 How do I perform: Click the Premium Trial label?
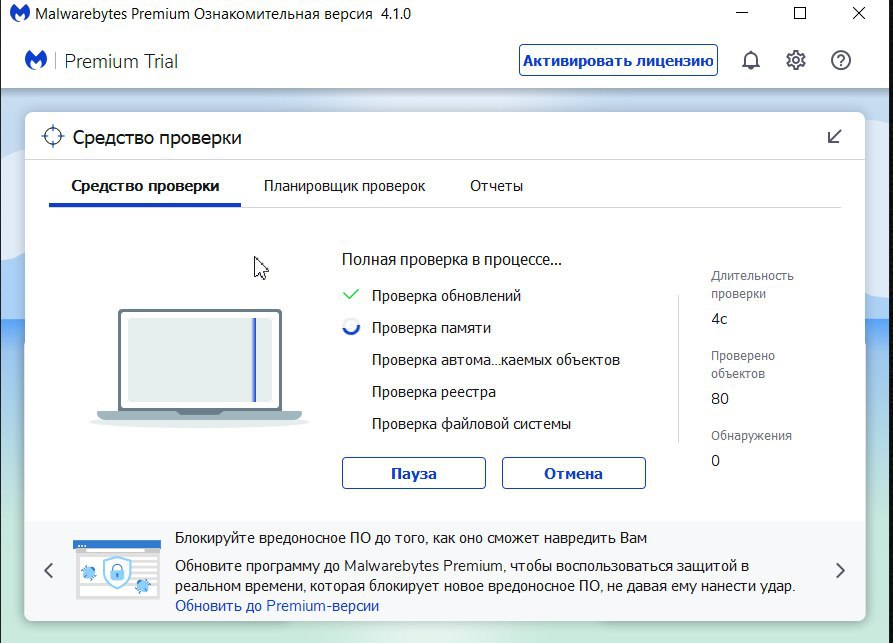point(121,61)
